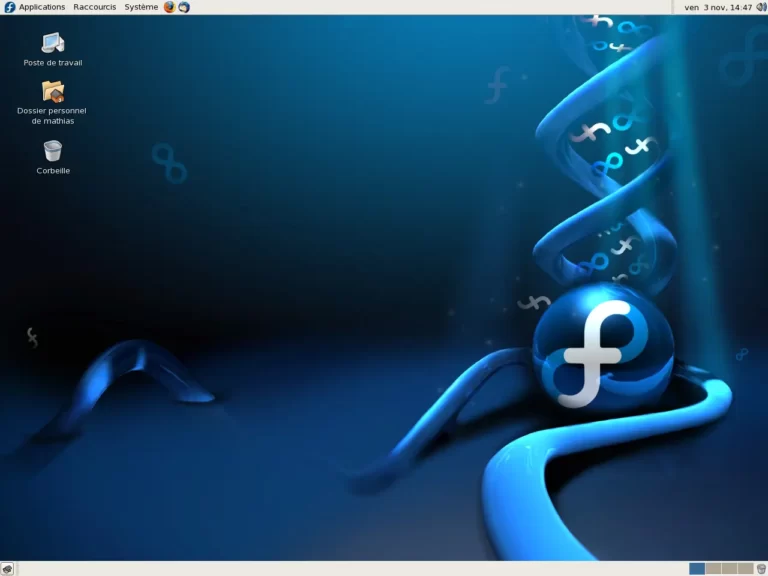Click the Poste de travail label text
768x576 pixels.
click(x=53, y=63)
